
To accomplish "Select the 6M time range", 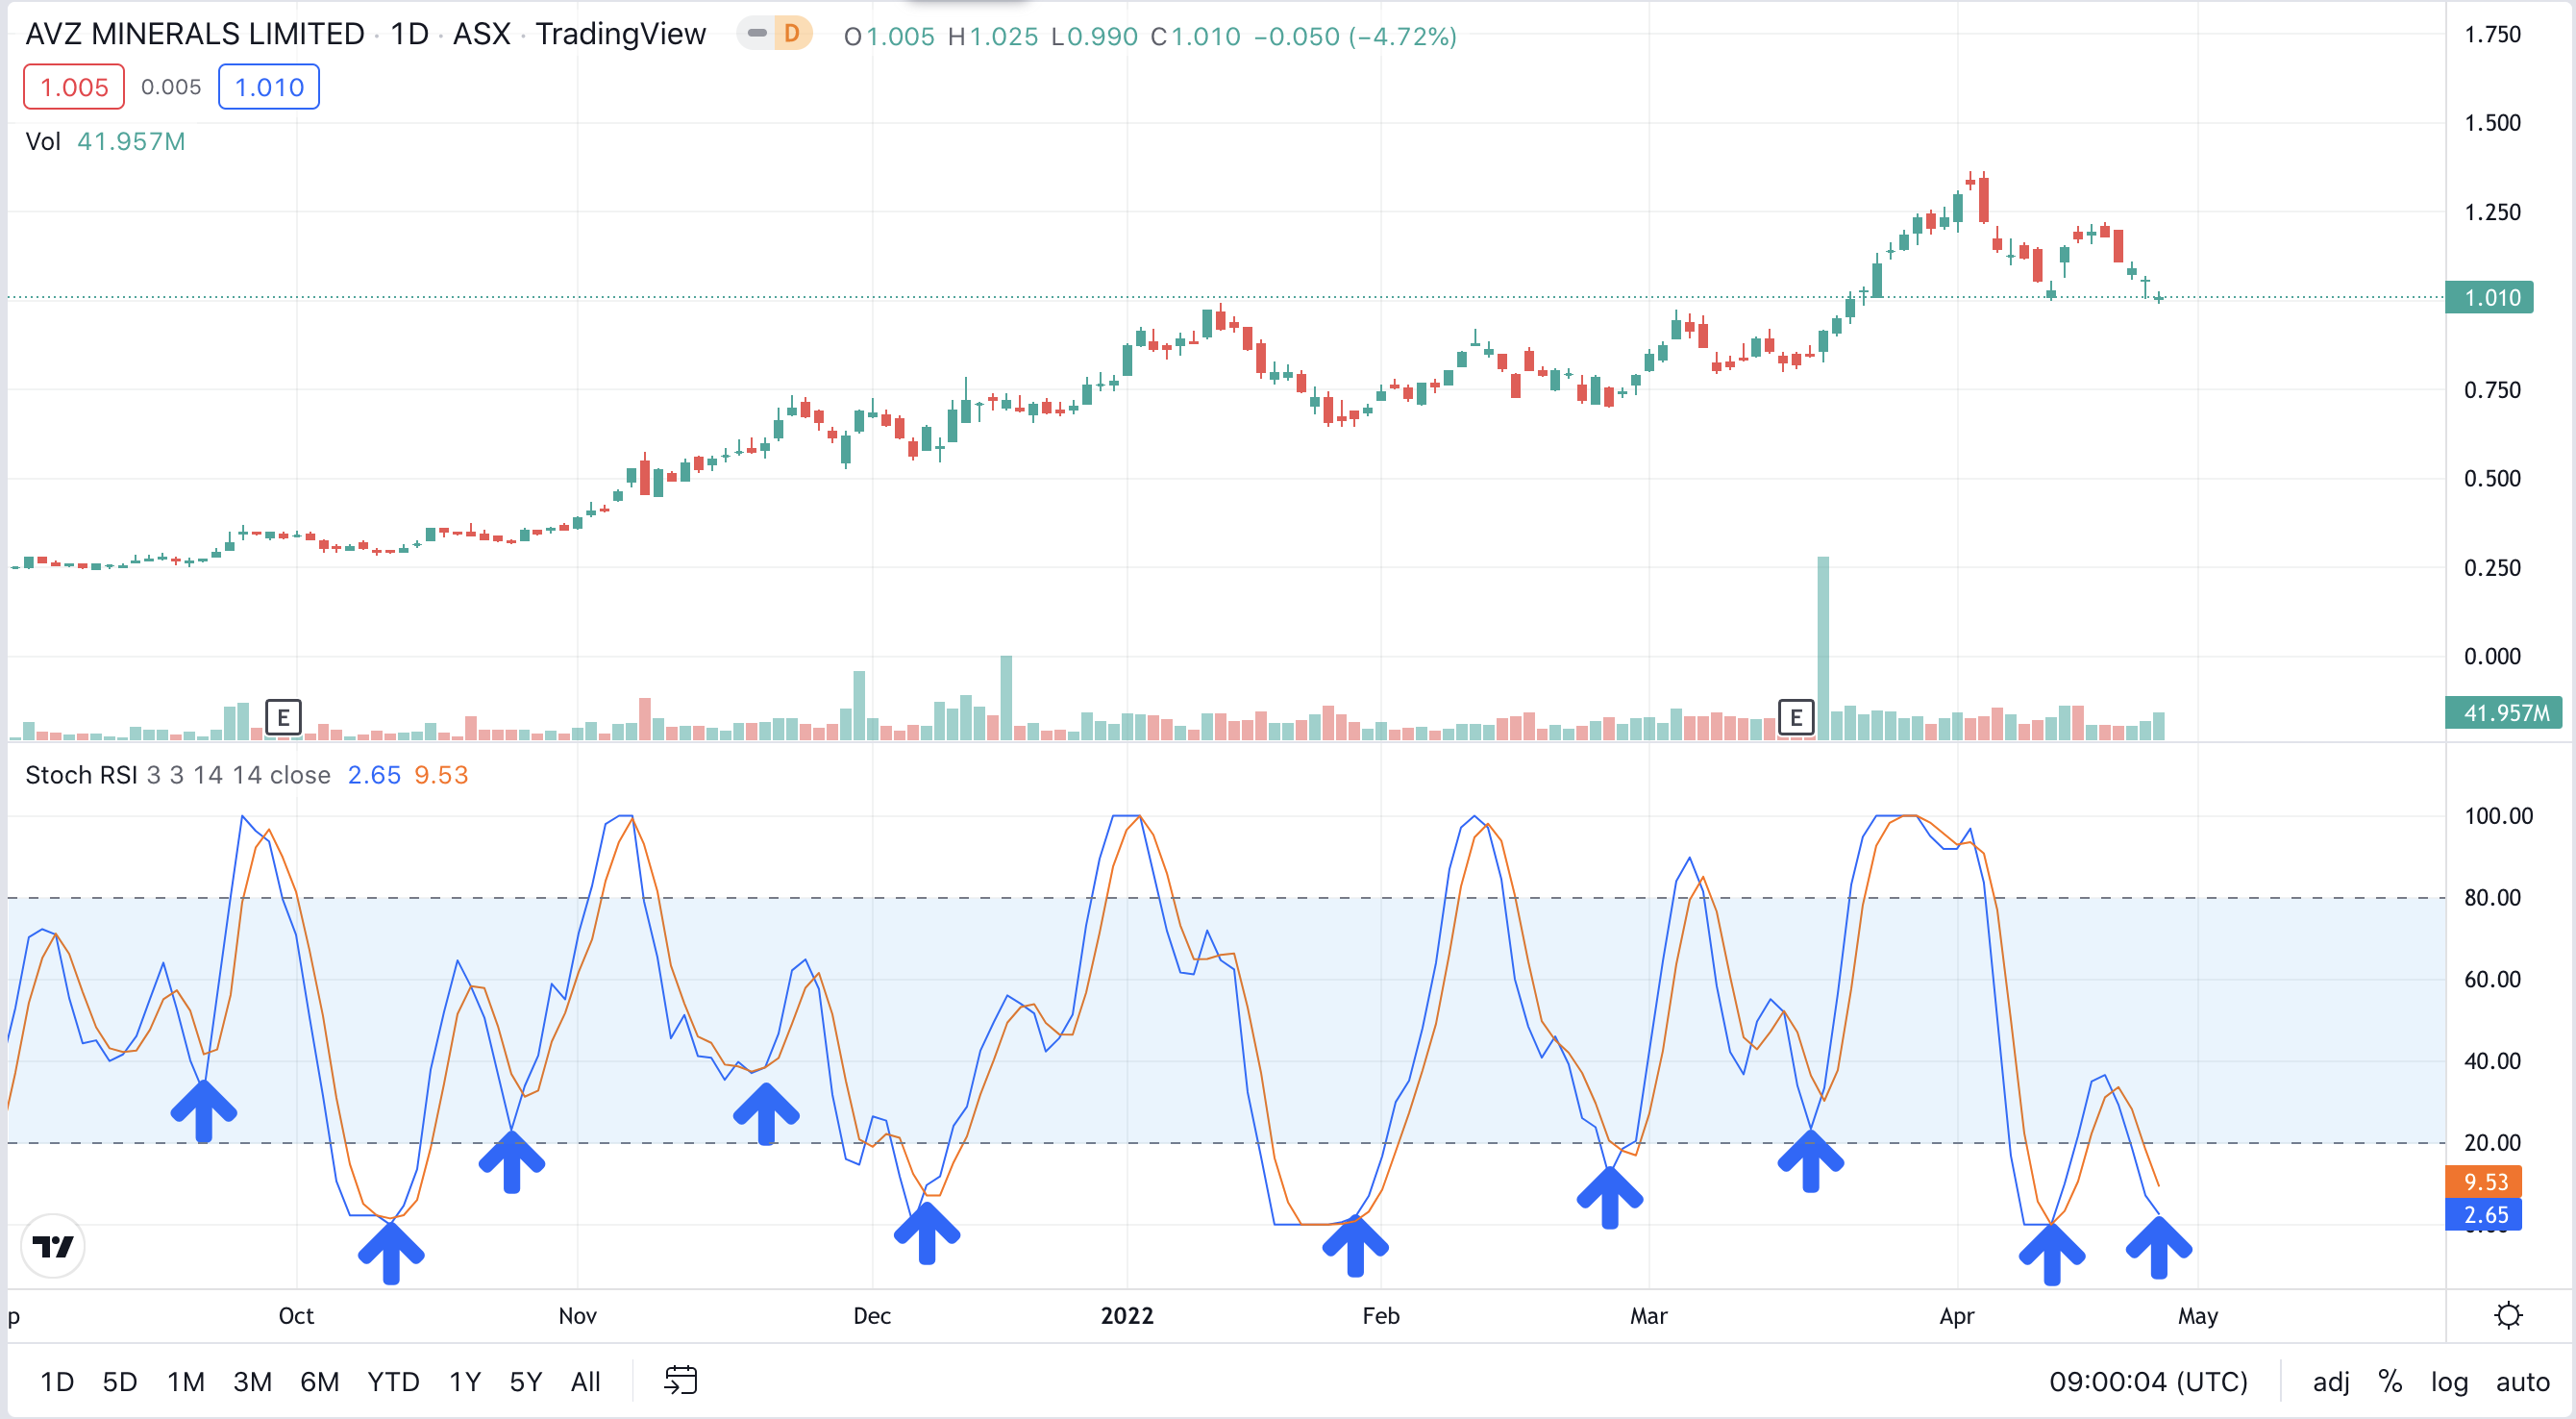I will [319, 1381].
